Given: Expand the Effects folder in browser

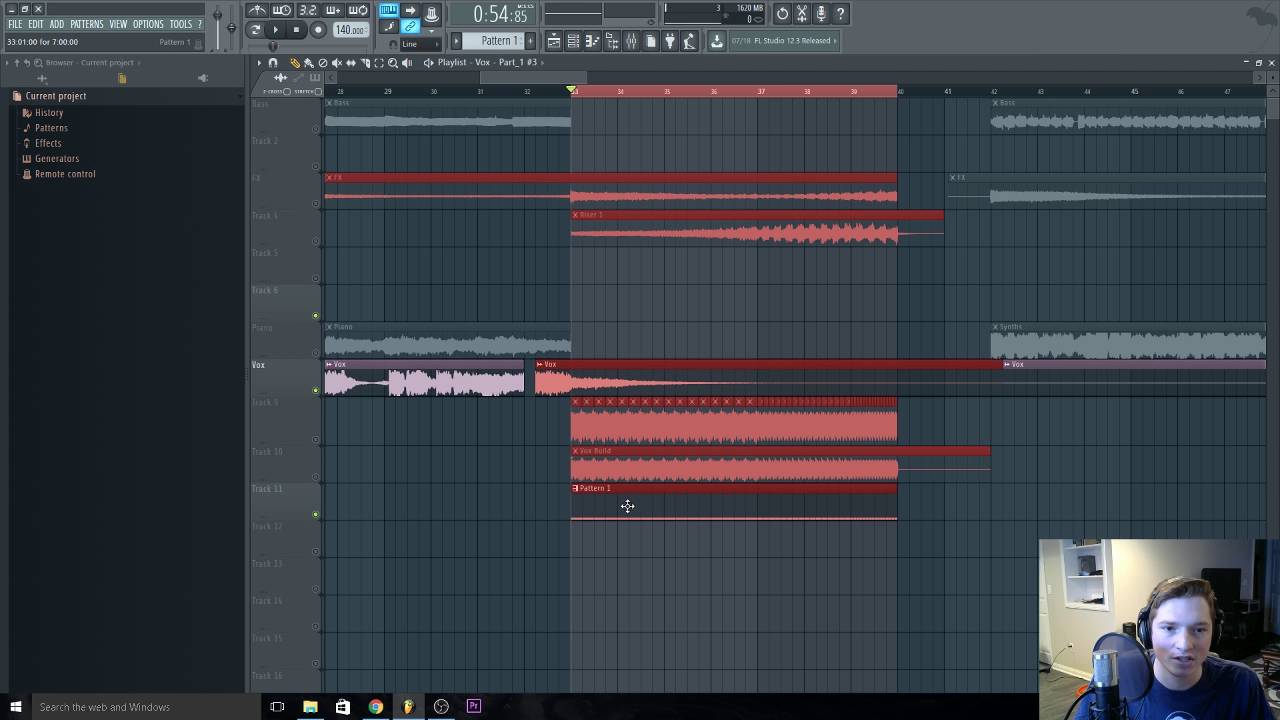Looking at the screenshot, I should pos(48,143).
